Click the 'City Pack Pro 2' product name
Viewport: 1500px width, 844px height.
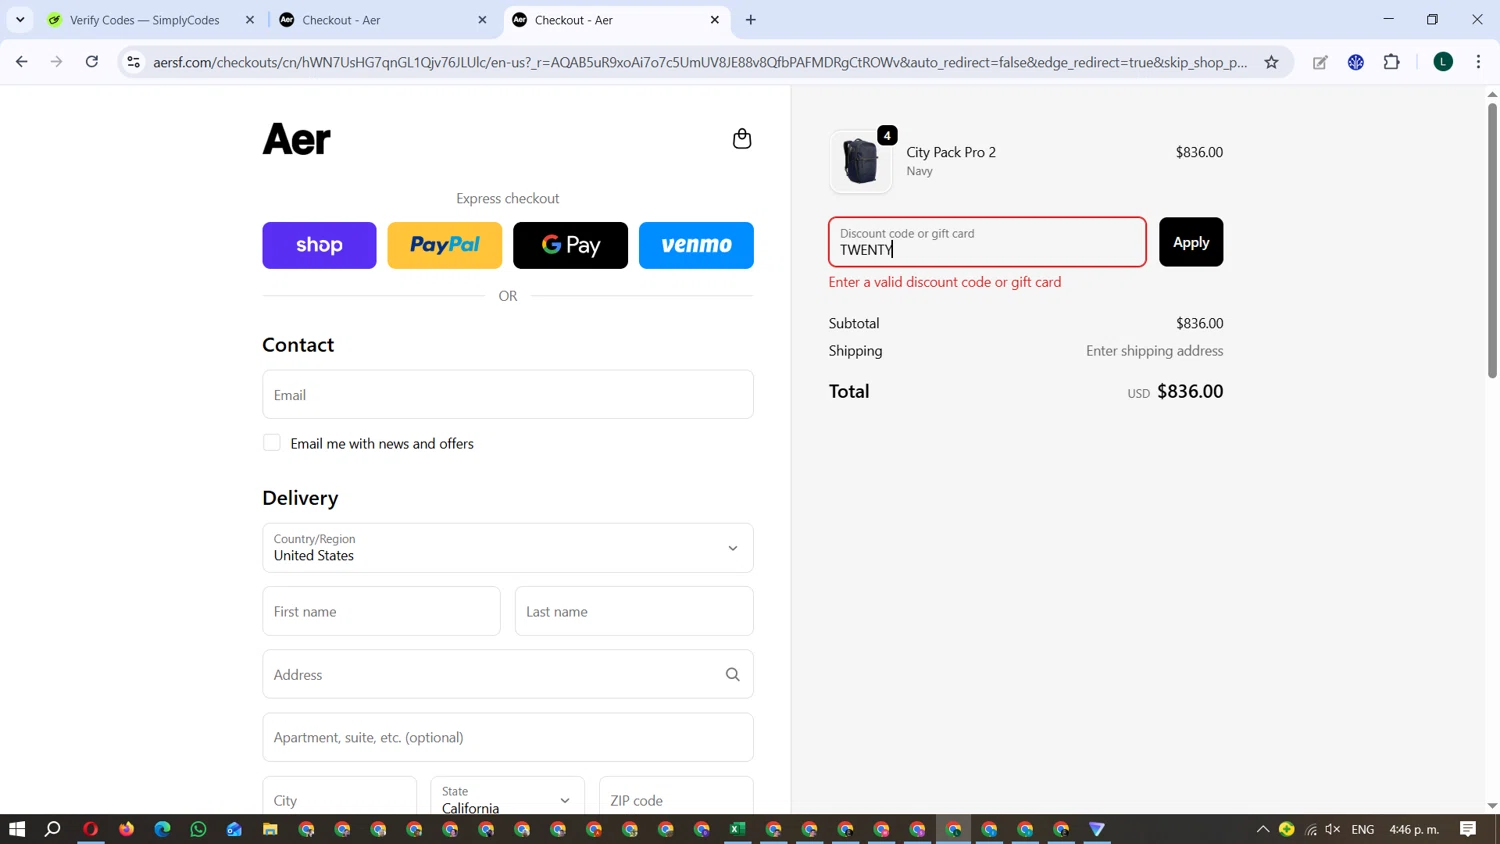(x=951, y=152)
